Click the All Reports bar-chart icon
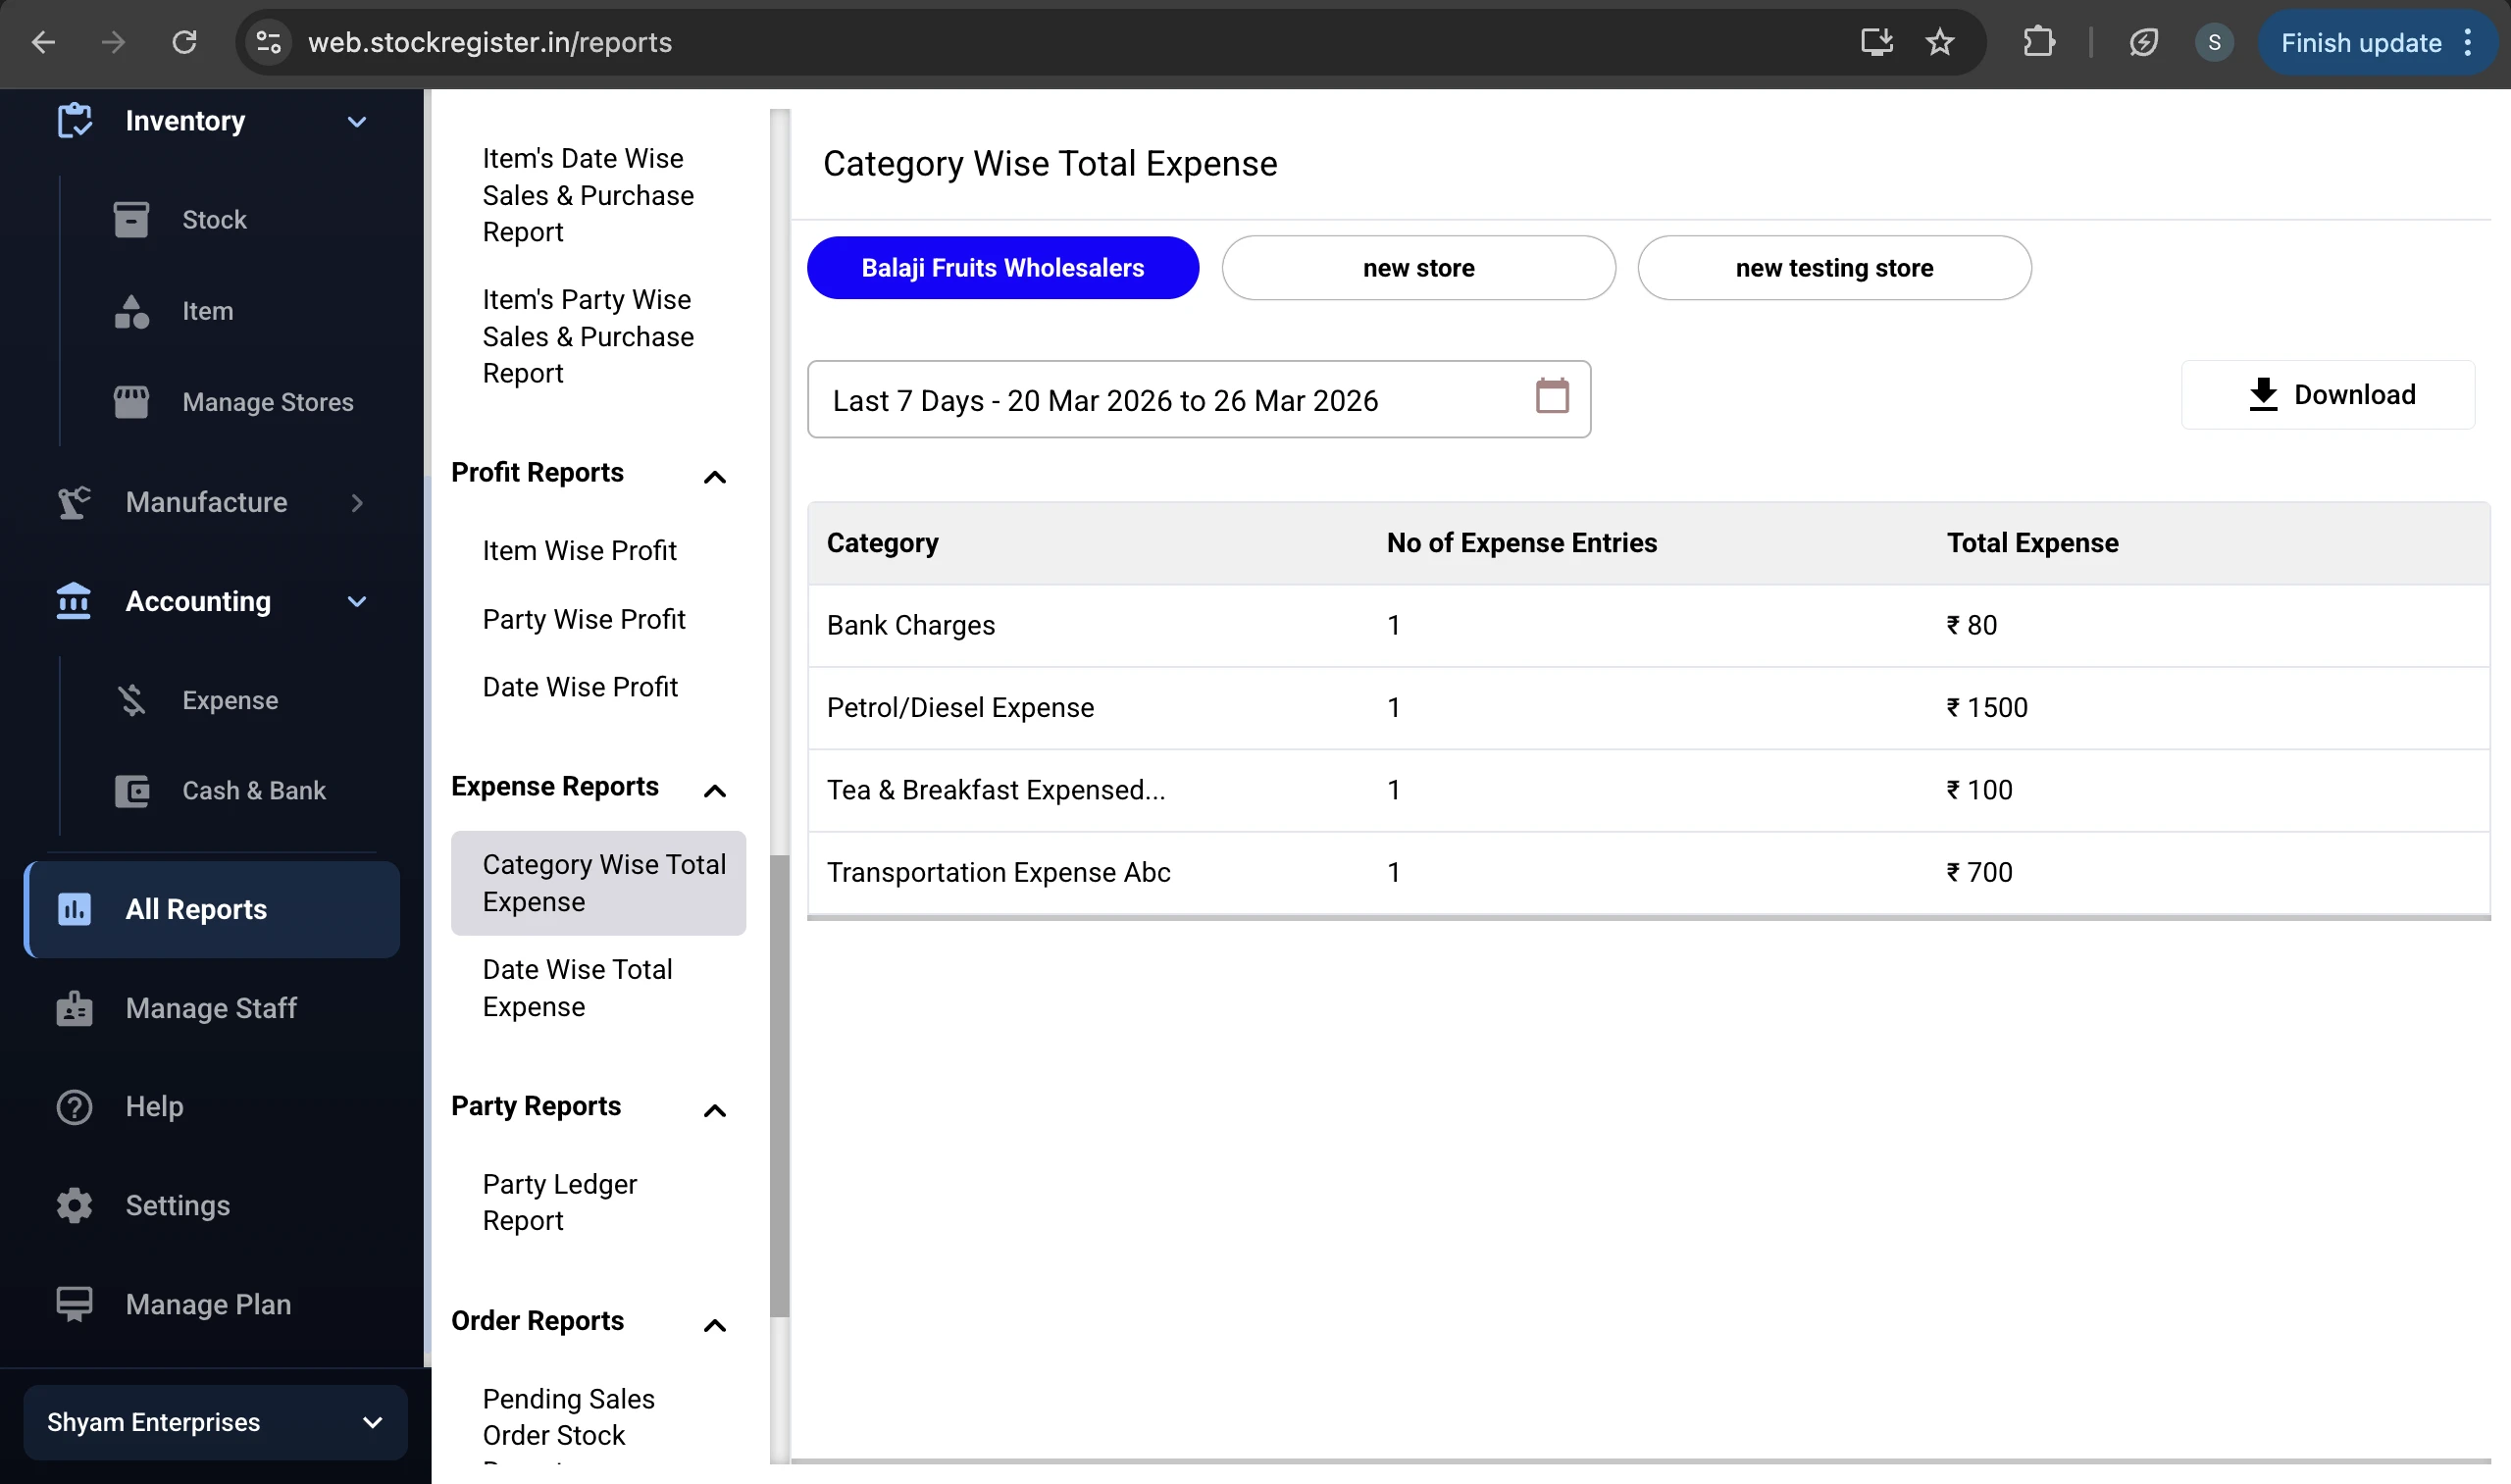The height and width of the screenshot is (1484, 2511). click(74, 909)
